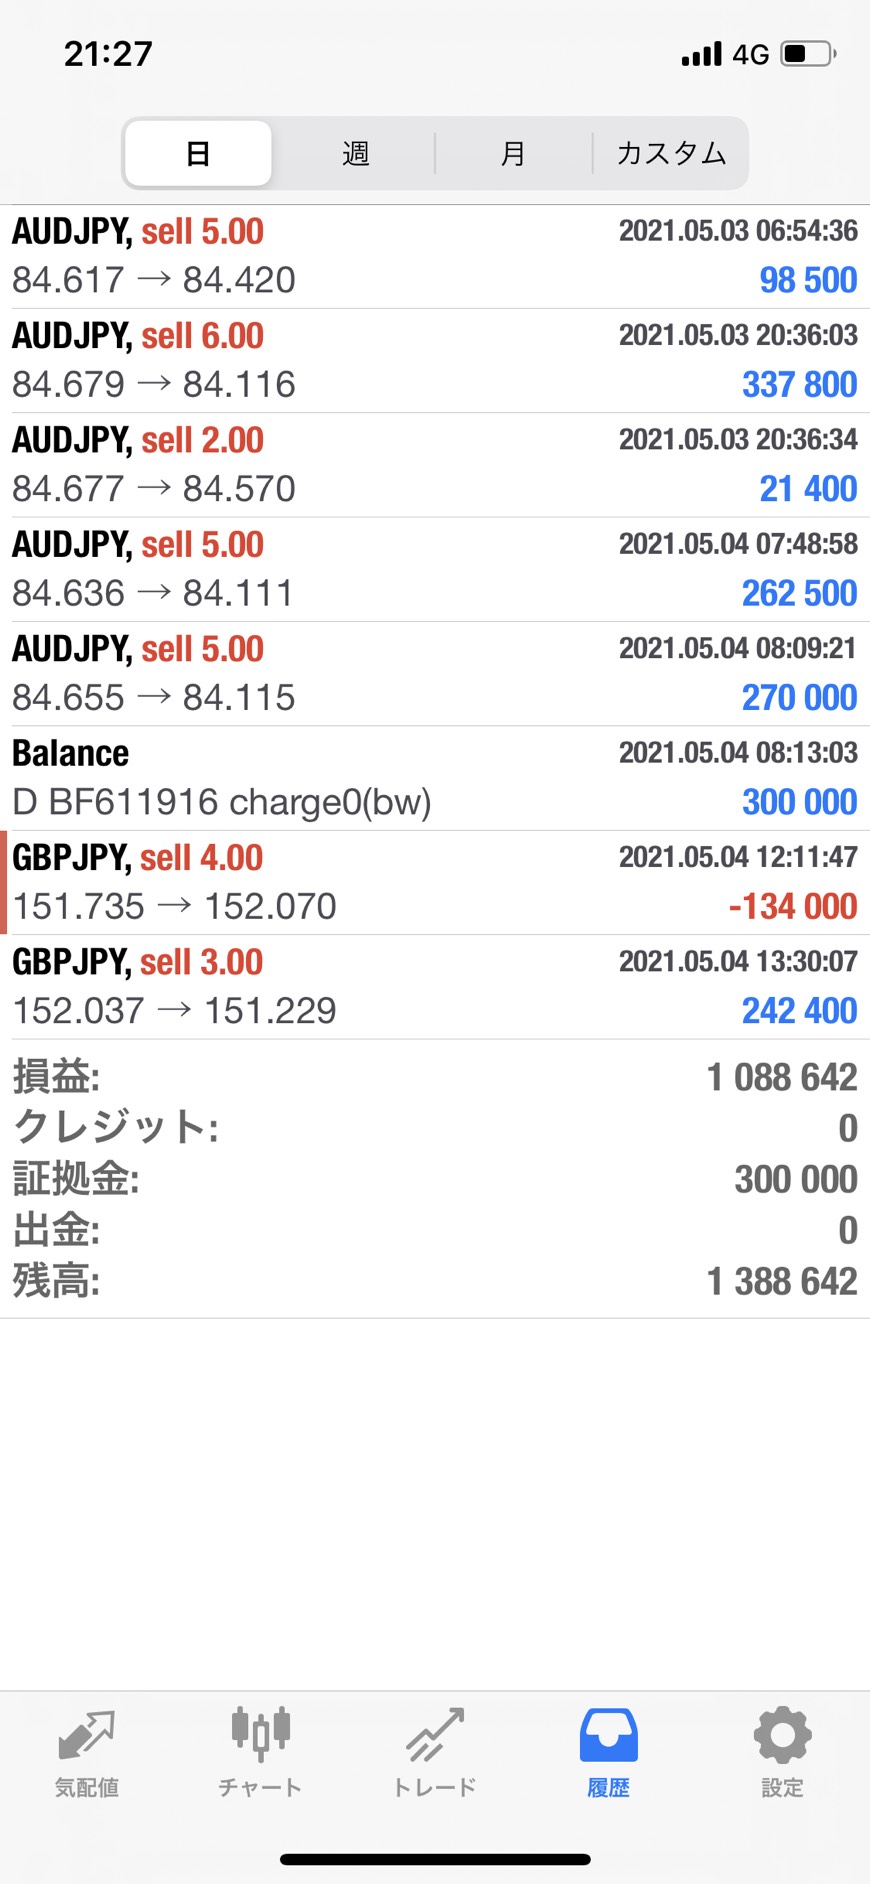Click the 98 500 profit value
This screenshot has width=870, height=1884.
pyautogui.click(x=808, y=281)
